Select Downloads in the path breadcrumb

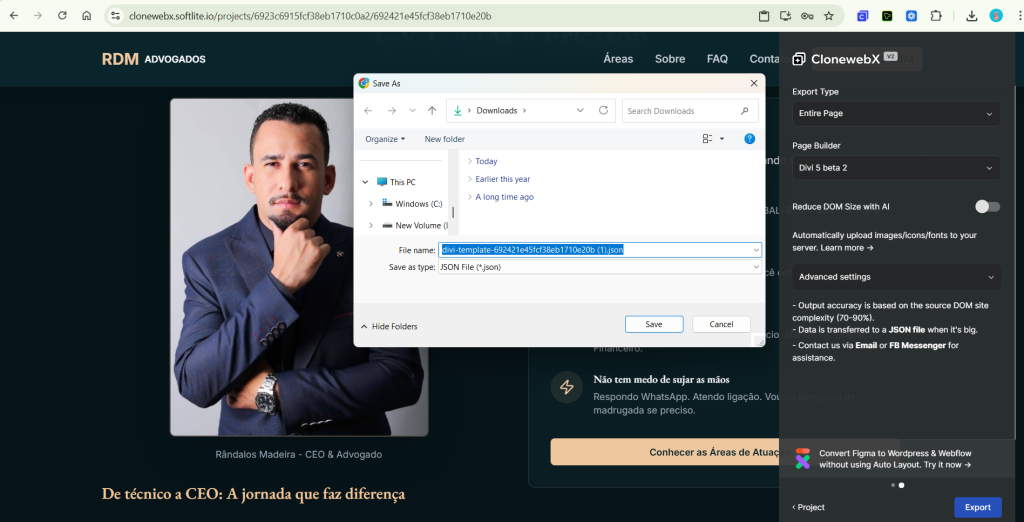tap(496, 110)
